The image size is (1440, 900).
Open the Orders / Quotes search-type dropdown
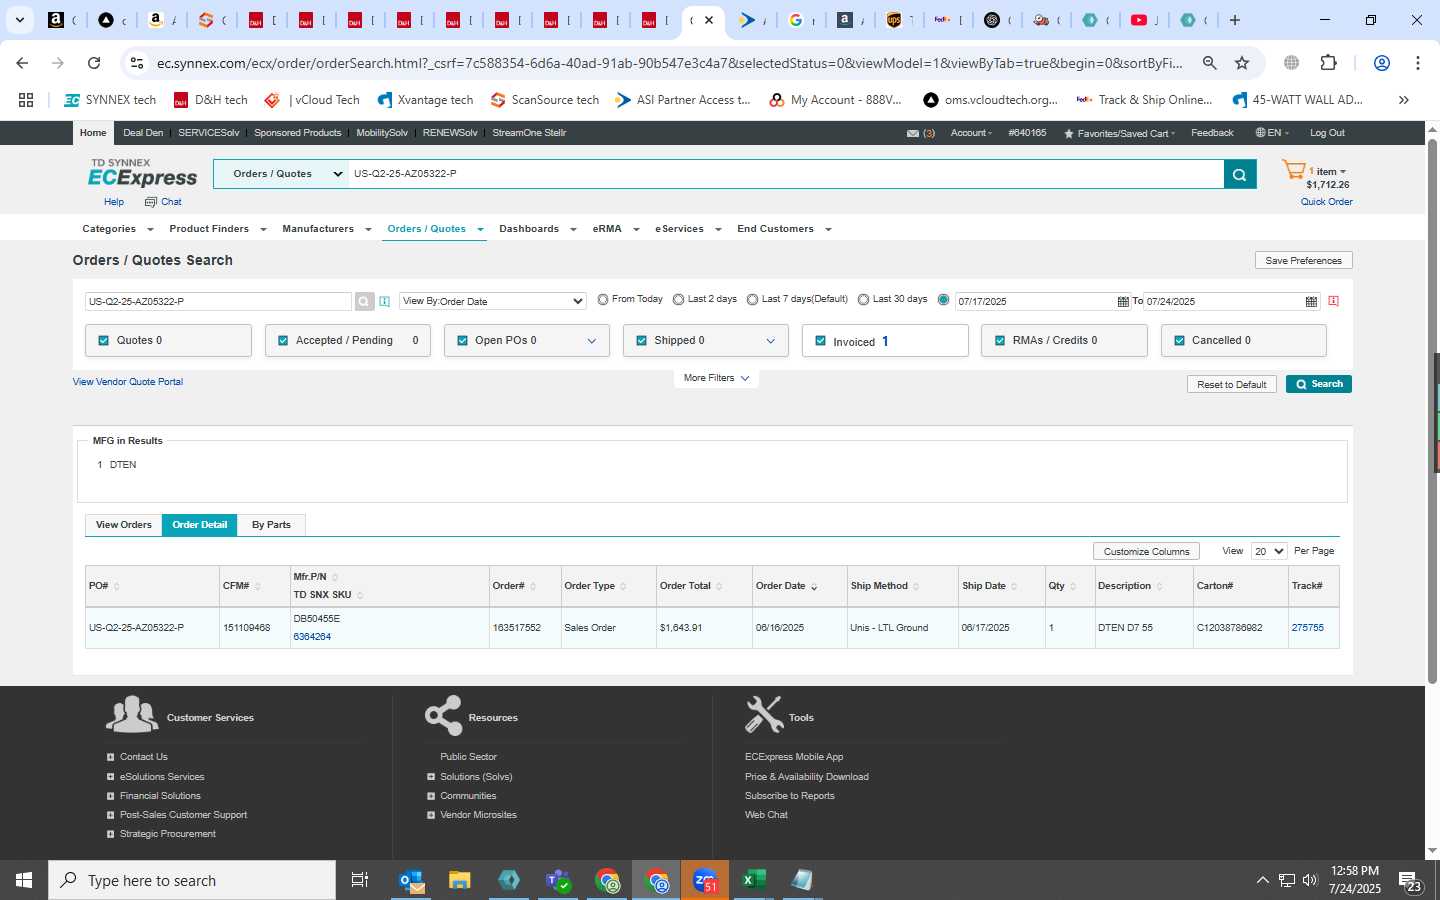pos(281,174)
